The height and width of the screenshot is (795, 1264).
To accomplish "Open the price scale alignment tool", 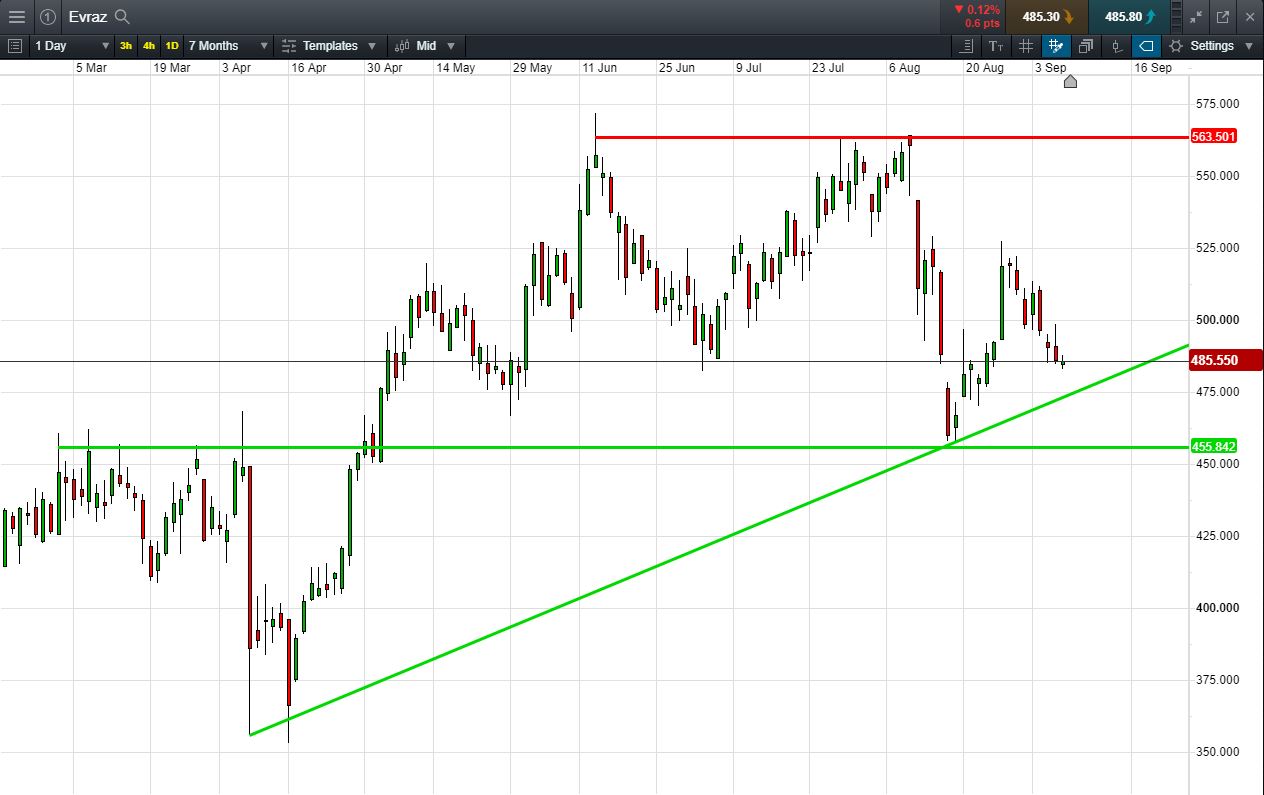I will [x=966, y=46].
